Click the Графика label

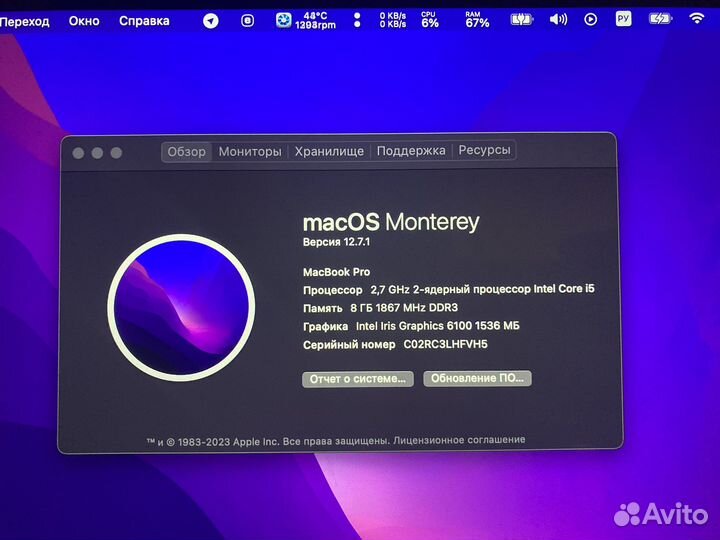(325, 327)
